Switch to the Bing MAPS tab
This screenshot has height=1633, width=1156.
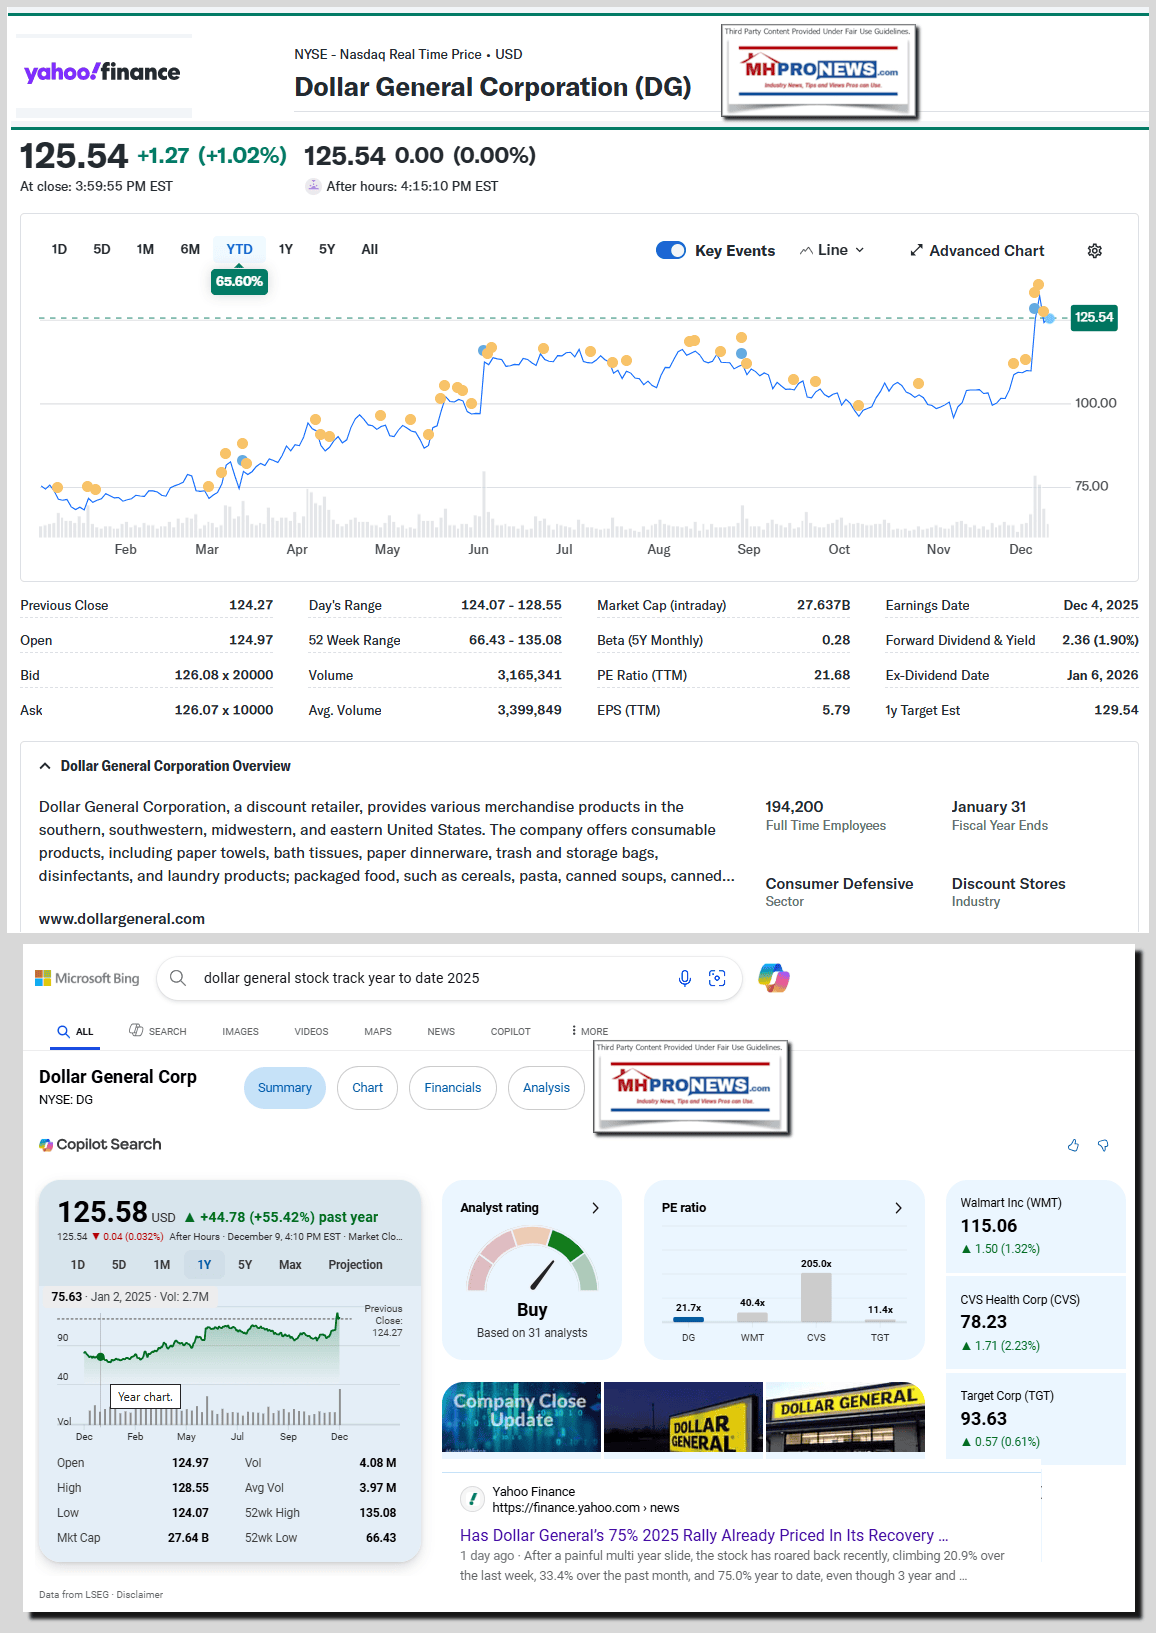point(378,1031)
